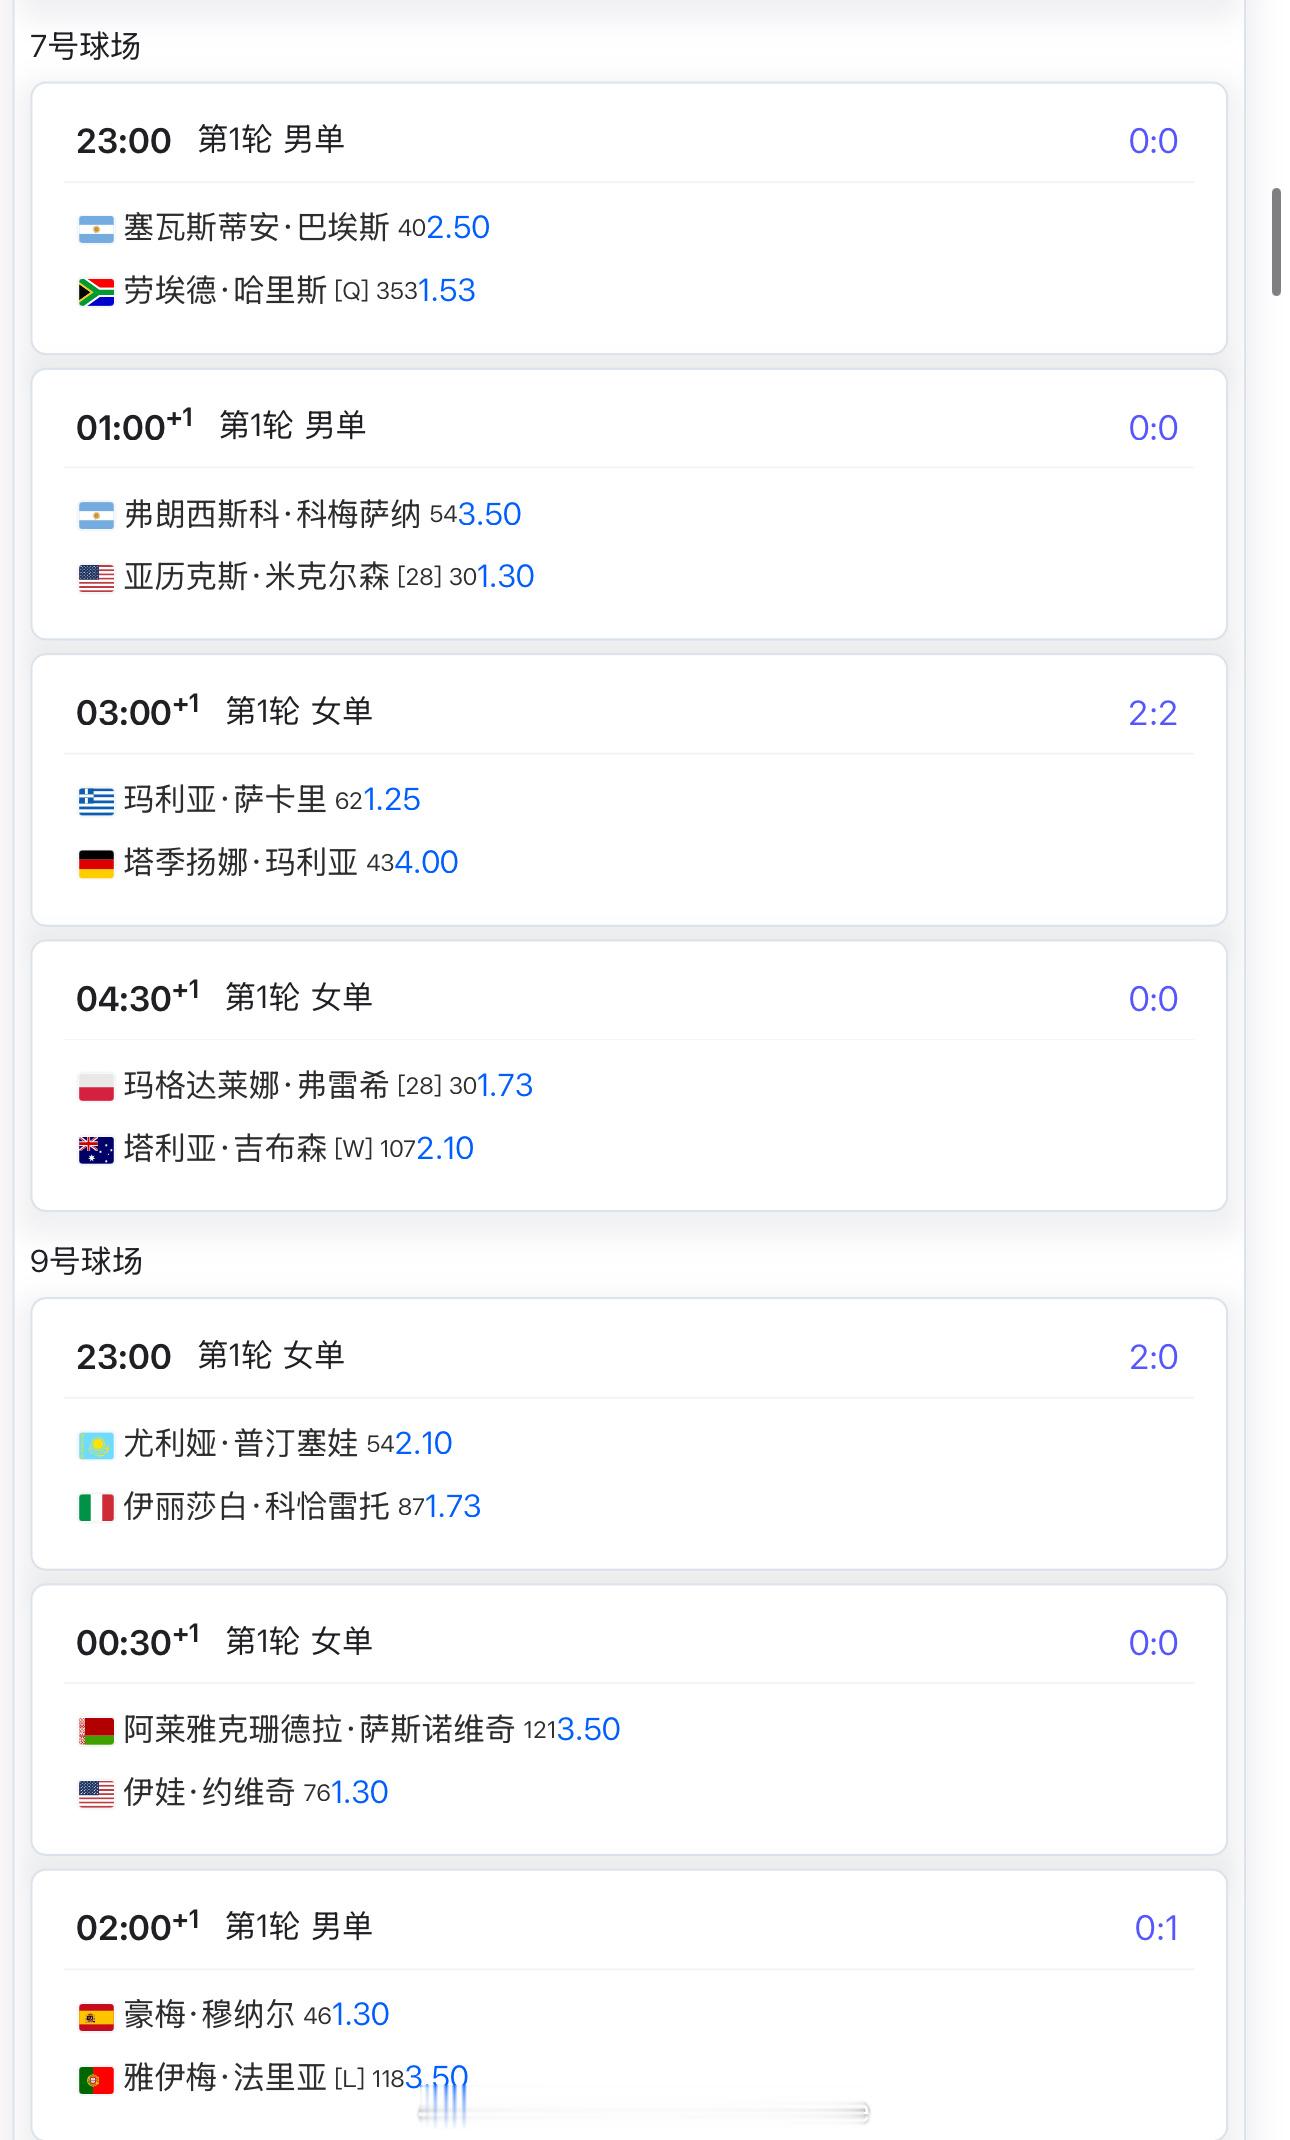Click Kazakhstan flag beside 尤利娅·普汀塞娃
Viewport: 1290px width, 2140px height.
[x=96, y=1445]
